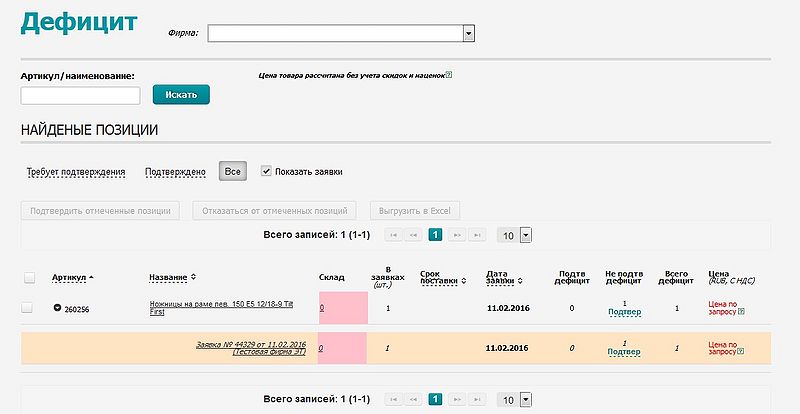Collapse row 260256 with the minus icon
800x414 pixels.
pyautogui.click(x=57, y=308)
